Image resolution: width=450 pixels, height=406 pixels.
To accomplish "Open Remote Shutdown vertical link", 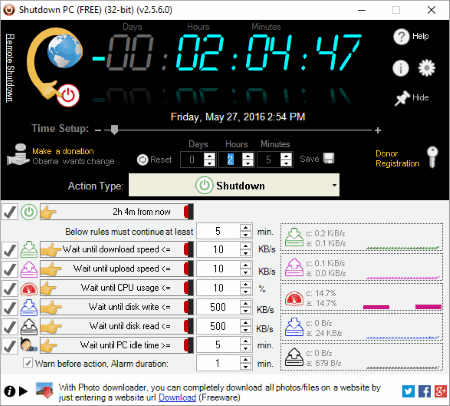I will click(10, 67).
